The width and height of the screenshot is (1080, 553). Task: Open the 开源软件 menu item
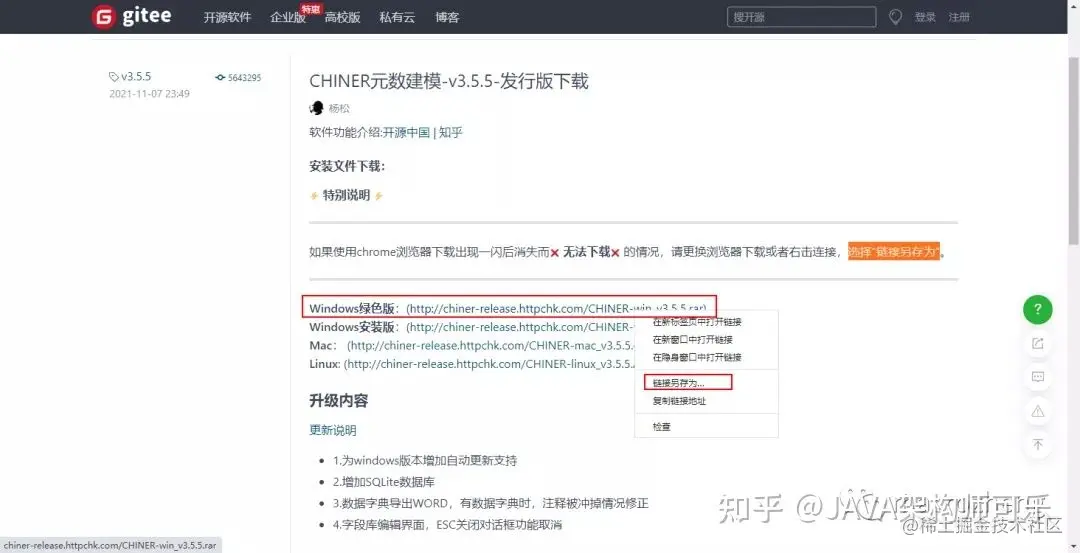(x=227, y=18)
